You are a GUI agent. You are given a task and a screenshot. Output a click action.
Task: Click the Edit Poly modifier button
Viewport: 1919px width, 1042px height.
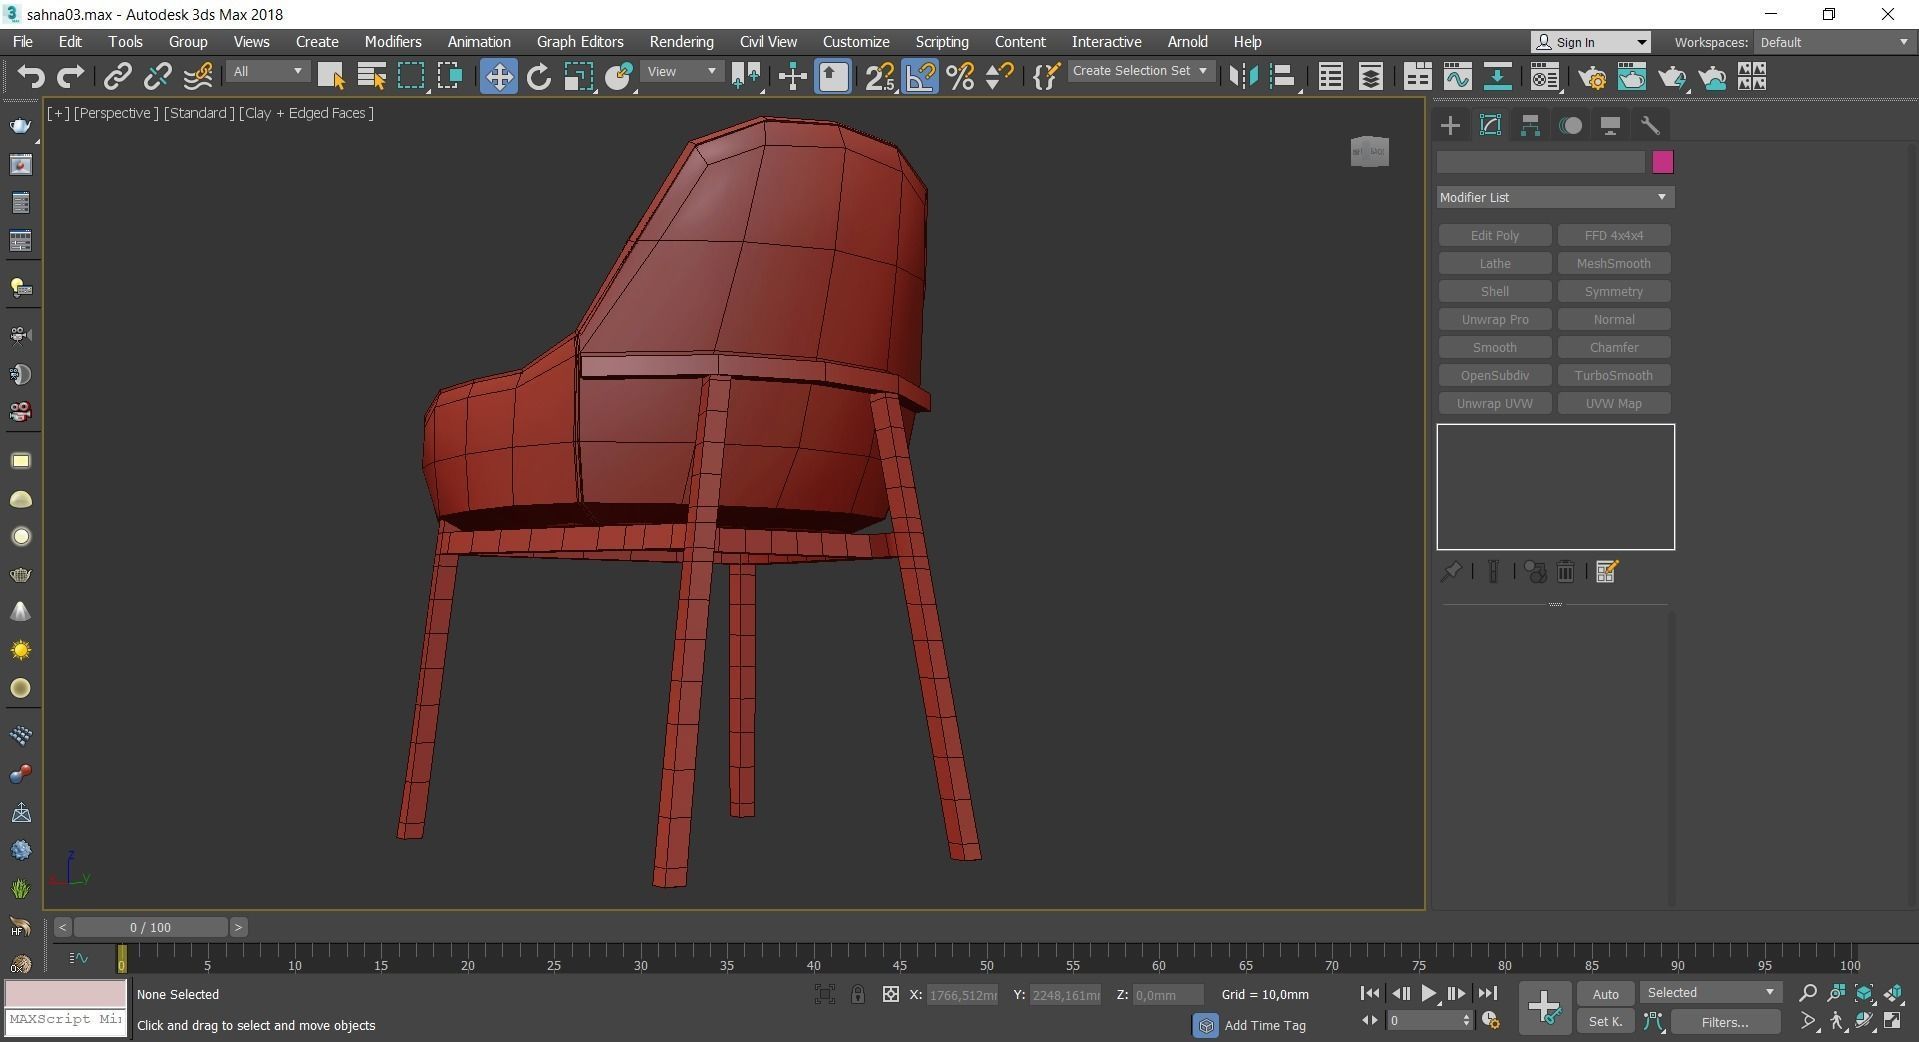pos(1494,235)
